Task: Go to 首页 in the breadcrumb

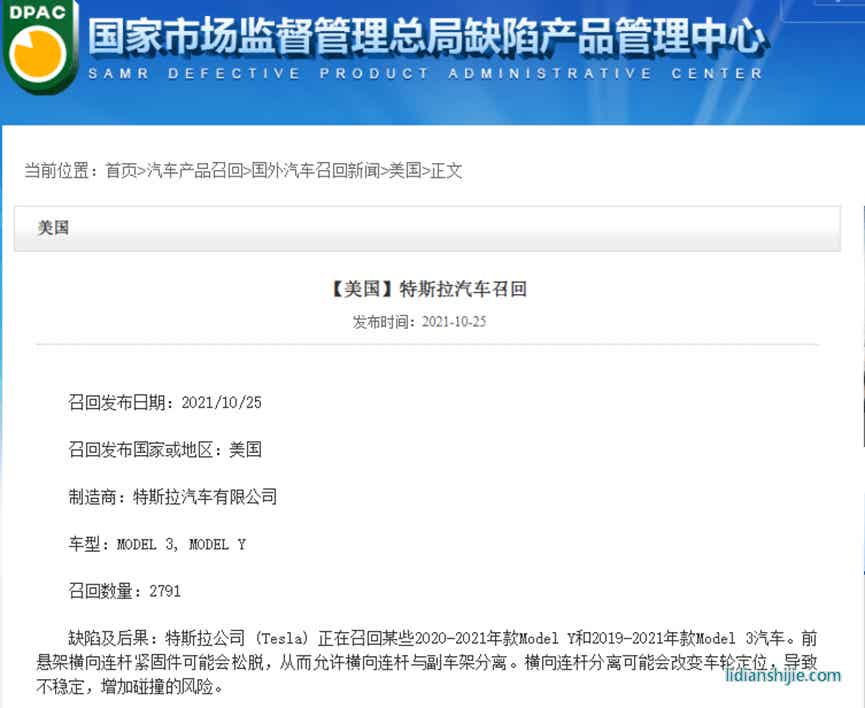Action: (x=121, y=171)
